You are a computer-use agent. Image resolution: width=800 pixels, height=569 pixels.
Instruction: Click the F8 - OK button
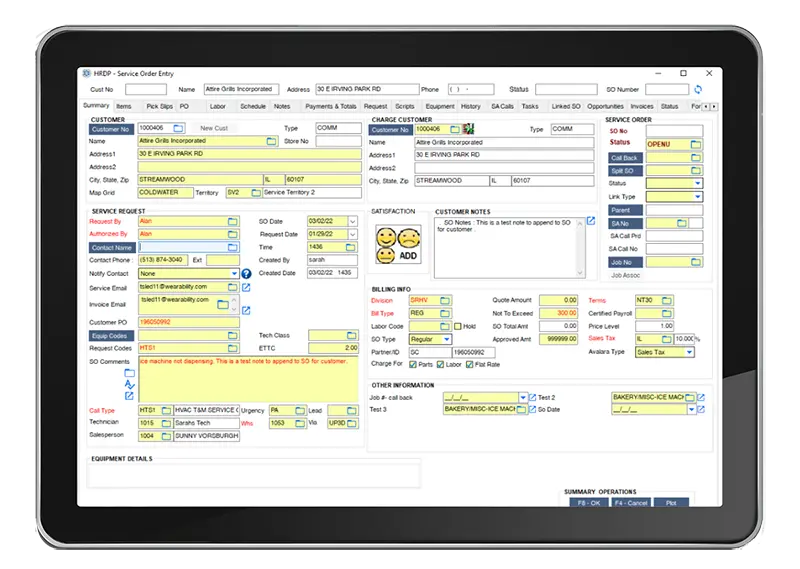click(589, 503)
